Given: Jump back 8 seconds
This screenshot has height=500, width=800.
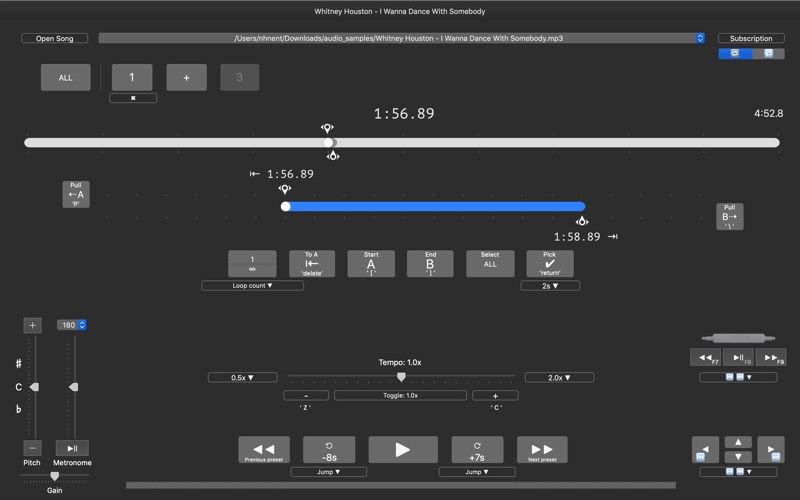Looking at the screenshot, I should coord(329,449).
